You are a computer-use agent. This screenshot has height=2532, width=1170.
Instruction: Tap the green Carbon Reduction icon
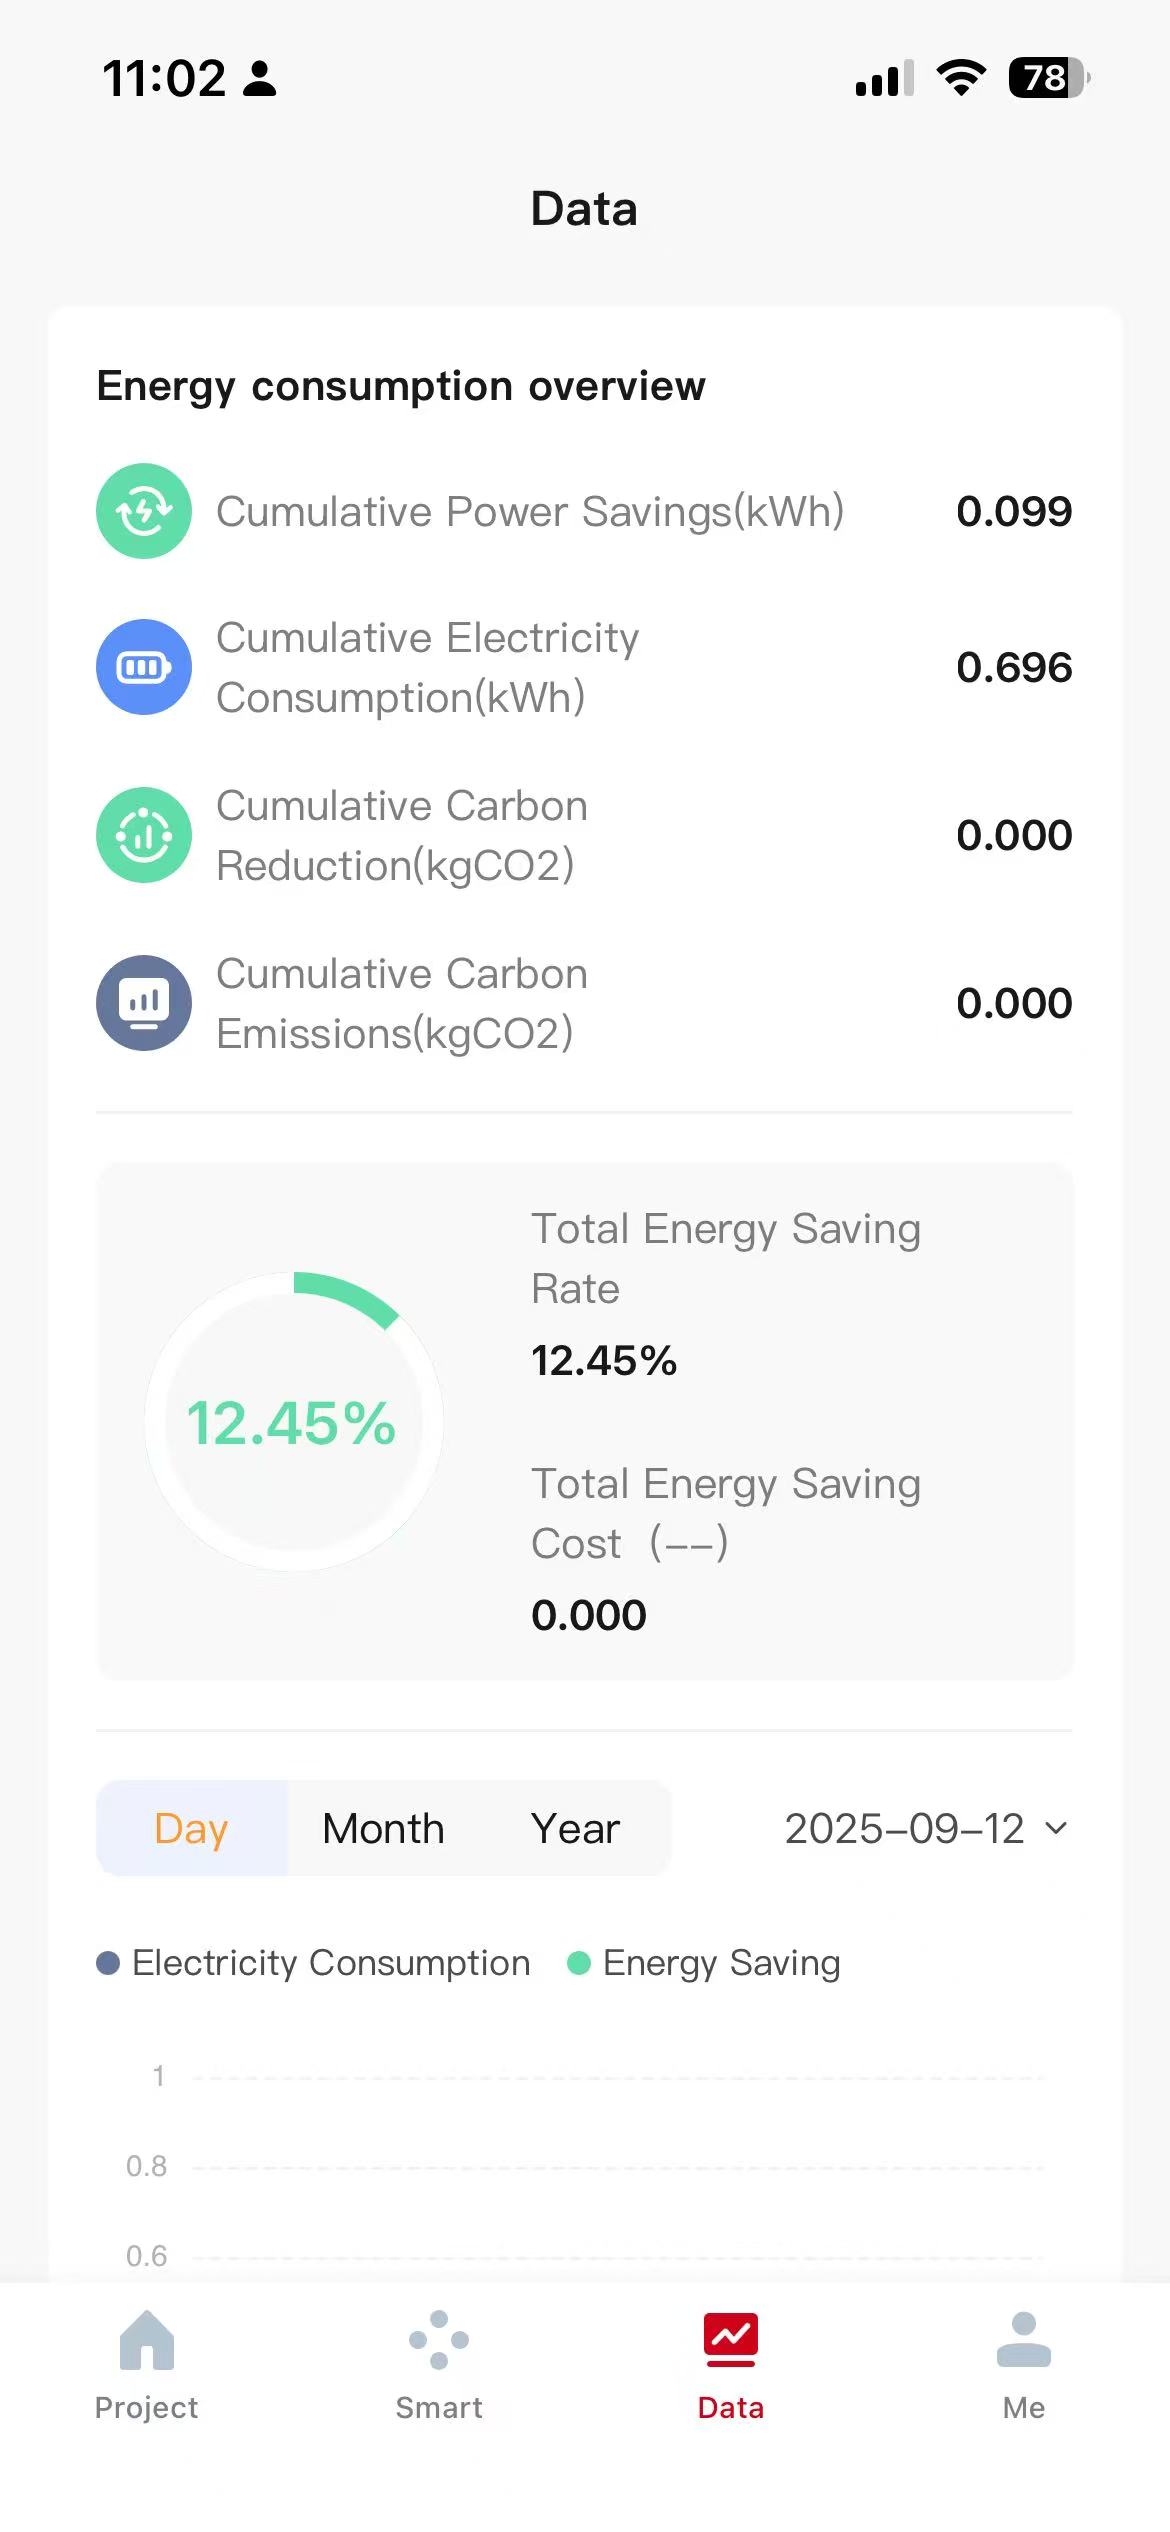tap(144, 835)
